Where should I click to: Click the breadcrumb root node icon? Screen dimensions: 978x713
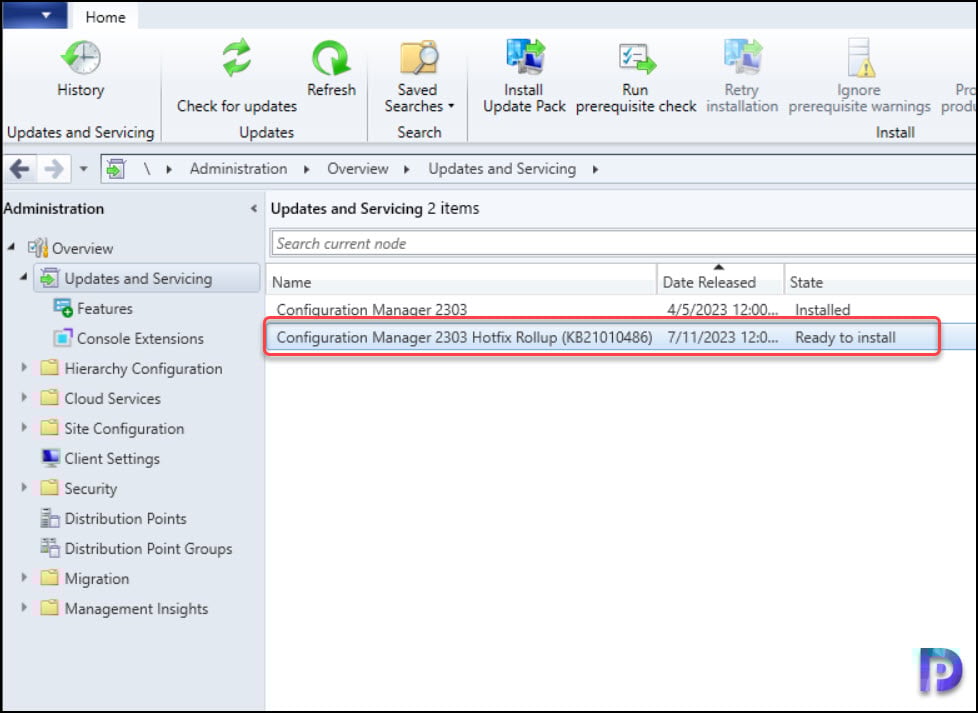[x=116, y=169]
